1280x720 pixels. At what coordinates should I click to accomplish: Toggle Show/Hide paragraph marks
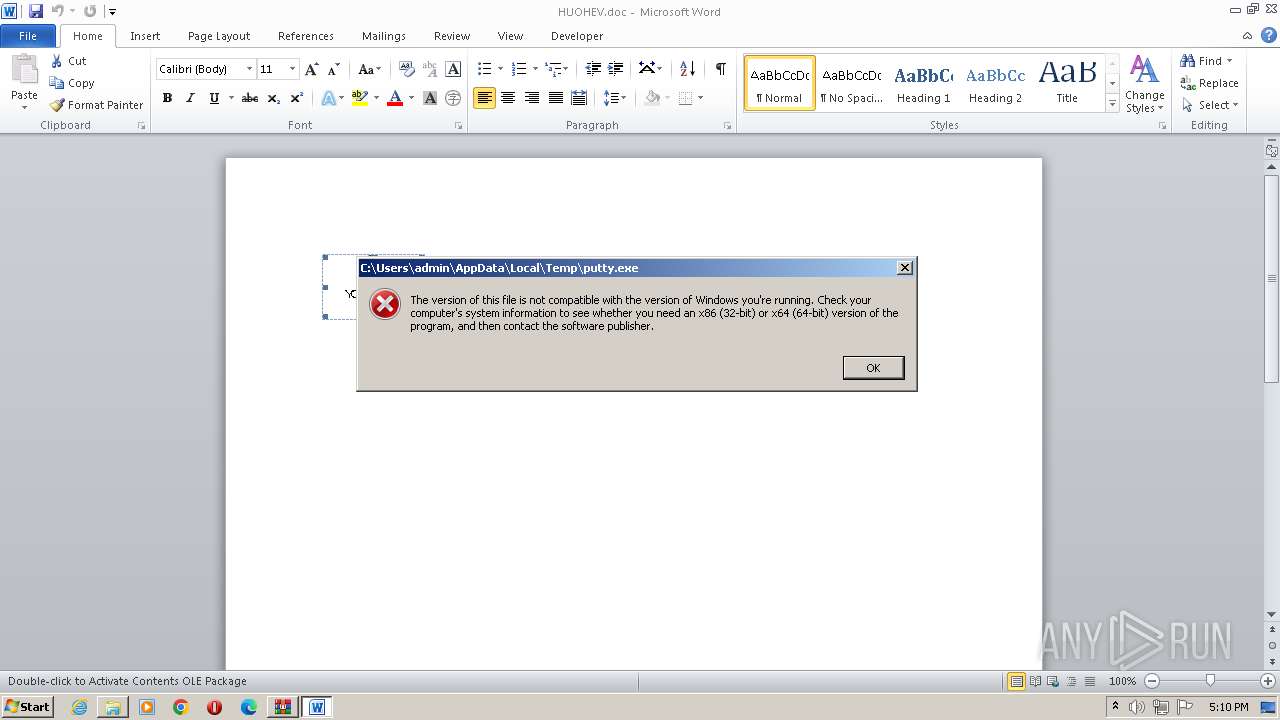click(720, 69)
